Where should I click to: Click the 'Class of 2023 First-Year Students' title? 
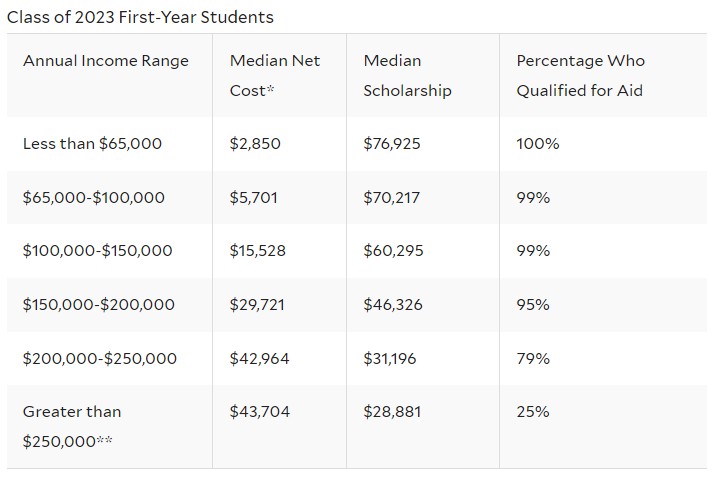point(140,17)
